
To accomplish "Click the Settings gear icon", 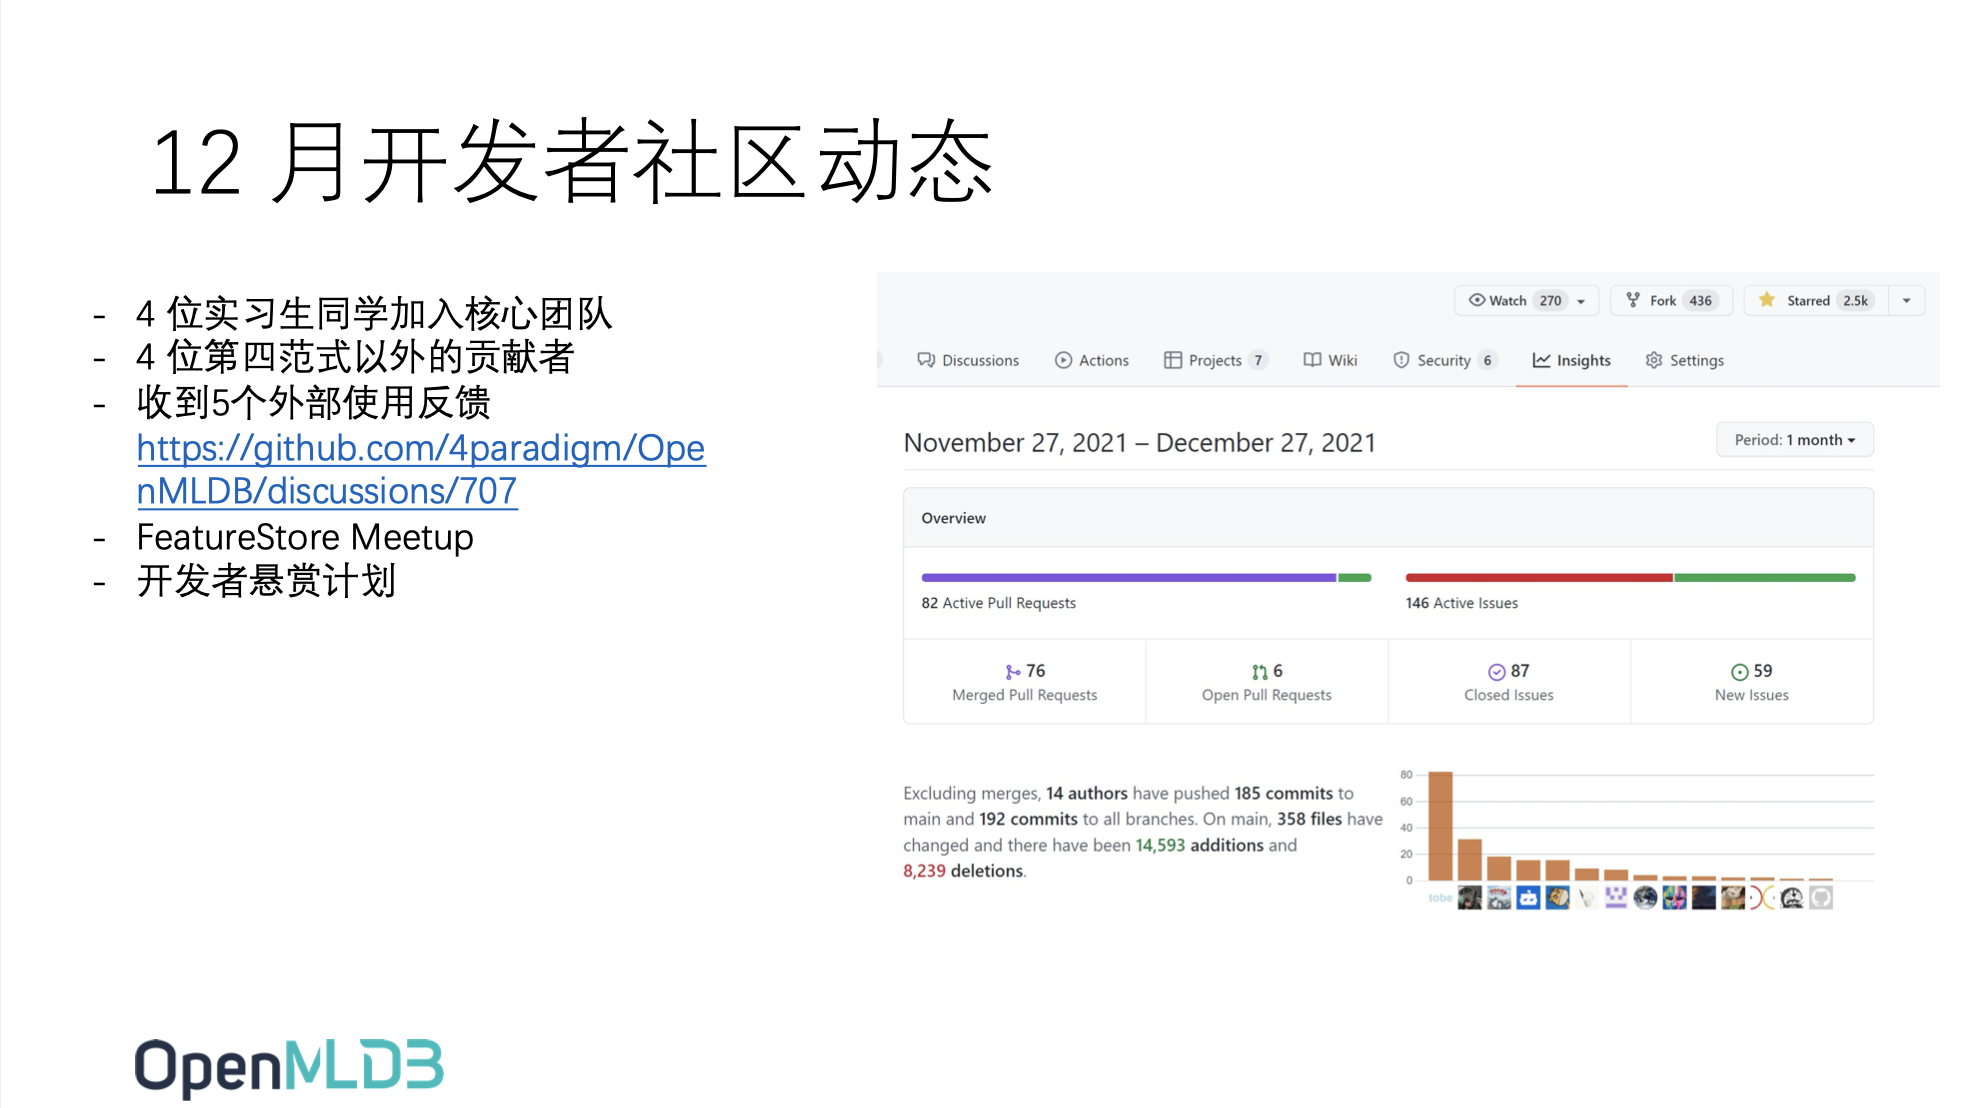I will (x=1654, y=360).
